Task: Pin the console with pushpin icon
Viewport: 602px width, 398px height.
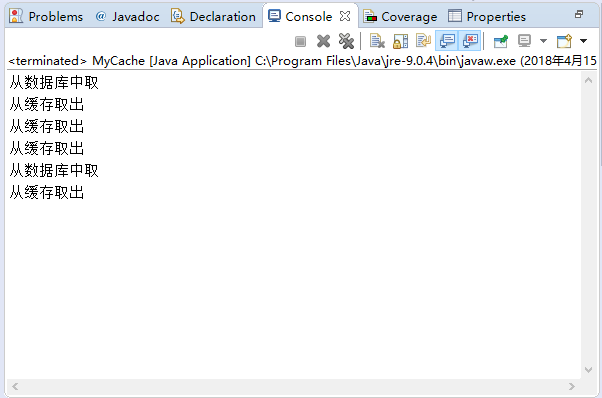Action: pos(501,41)
